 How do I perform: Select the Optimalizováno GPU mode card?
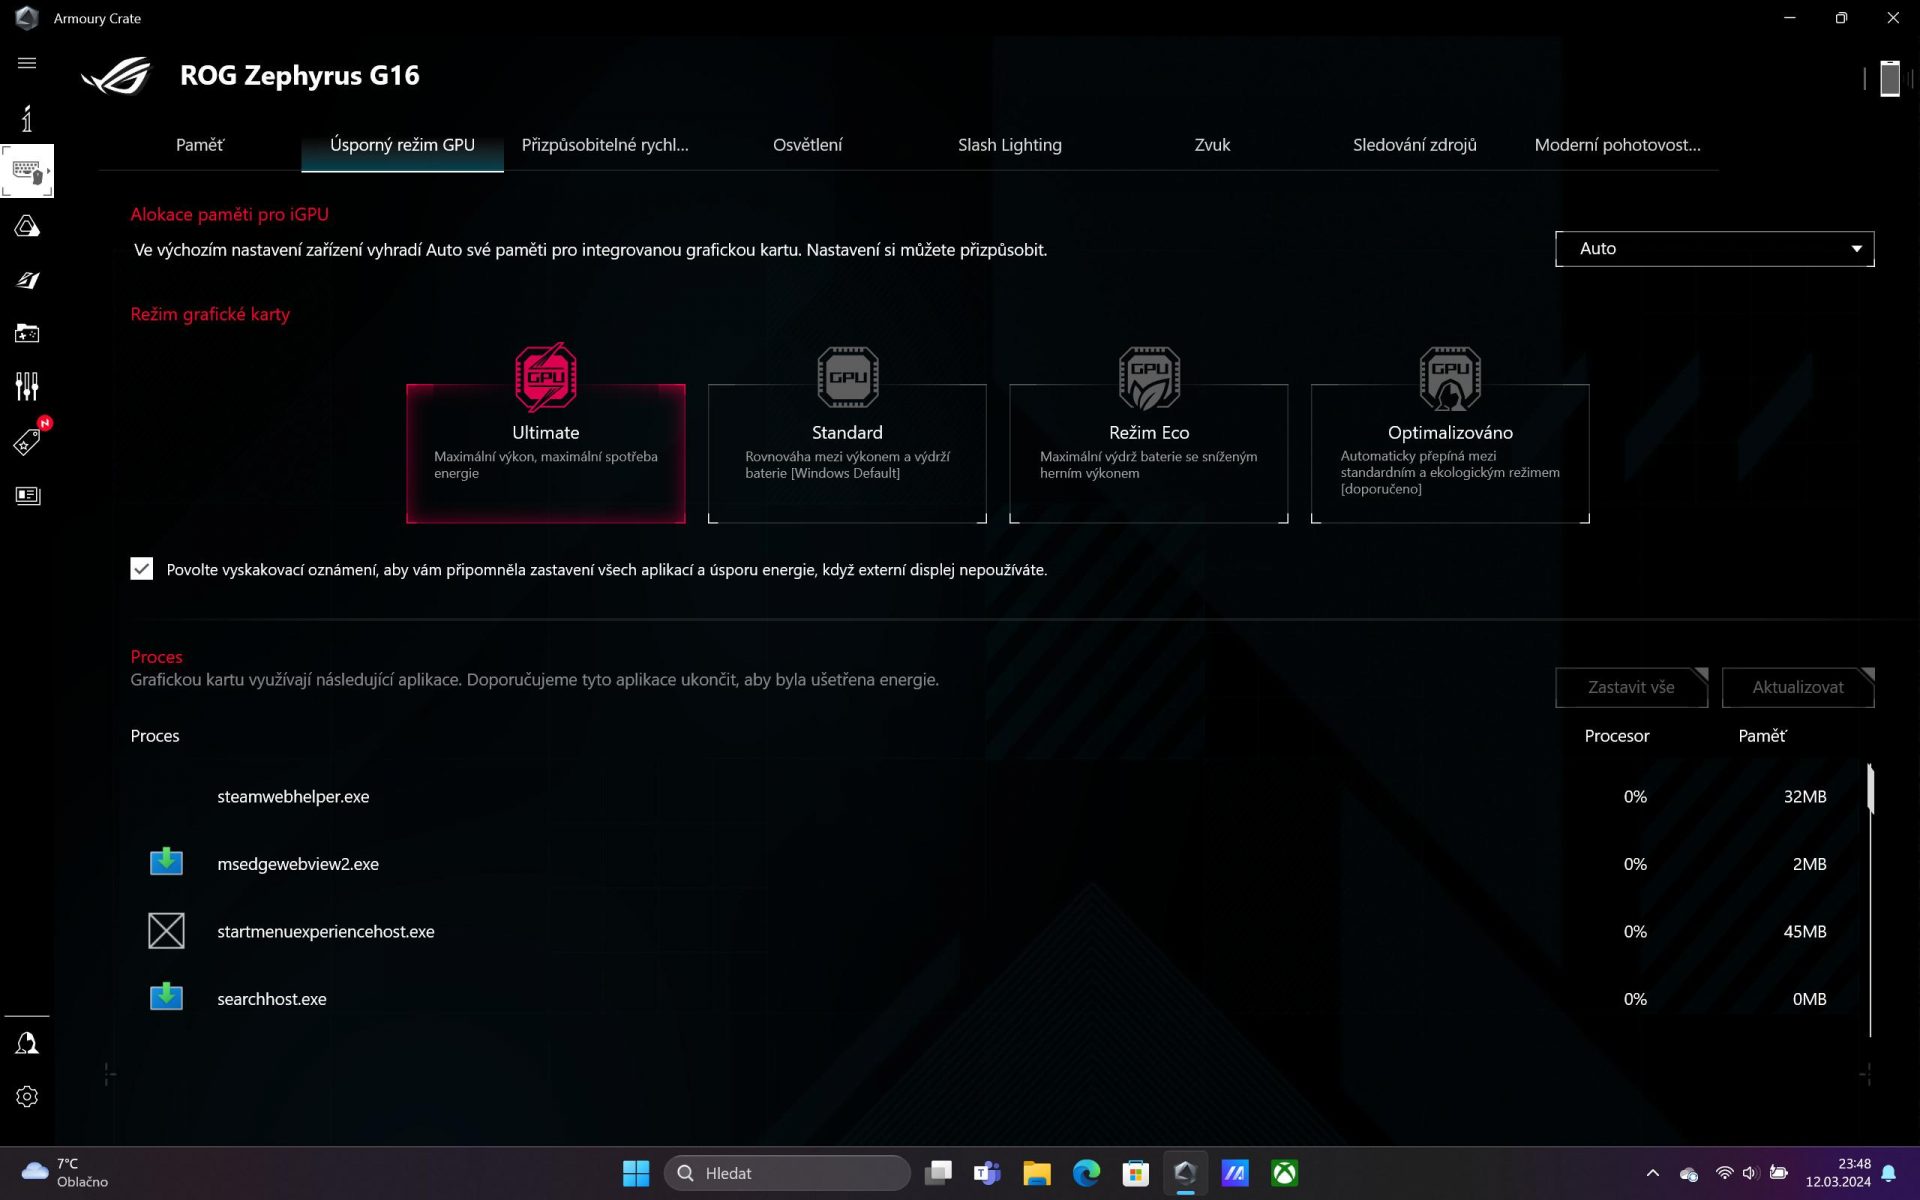click(x=1450, y=453)
